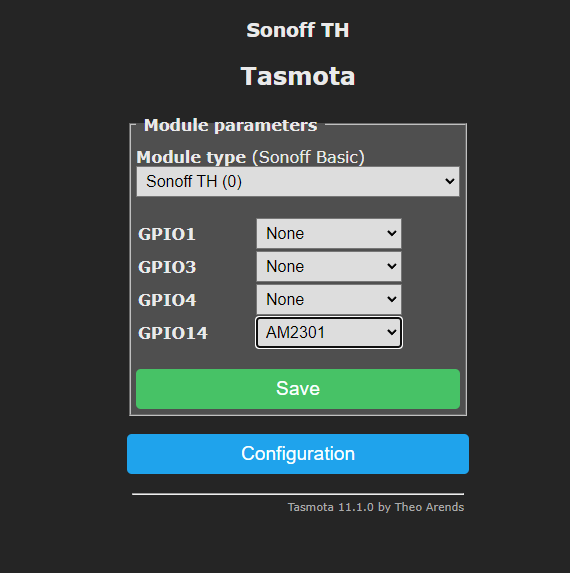
Task: Click the GPIO14 label text
Action: coord(173,333)
